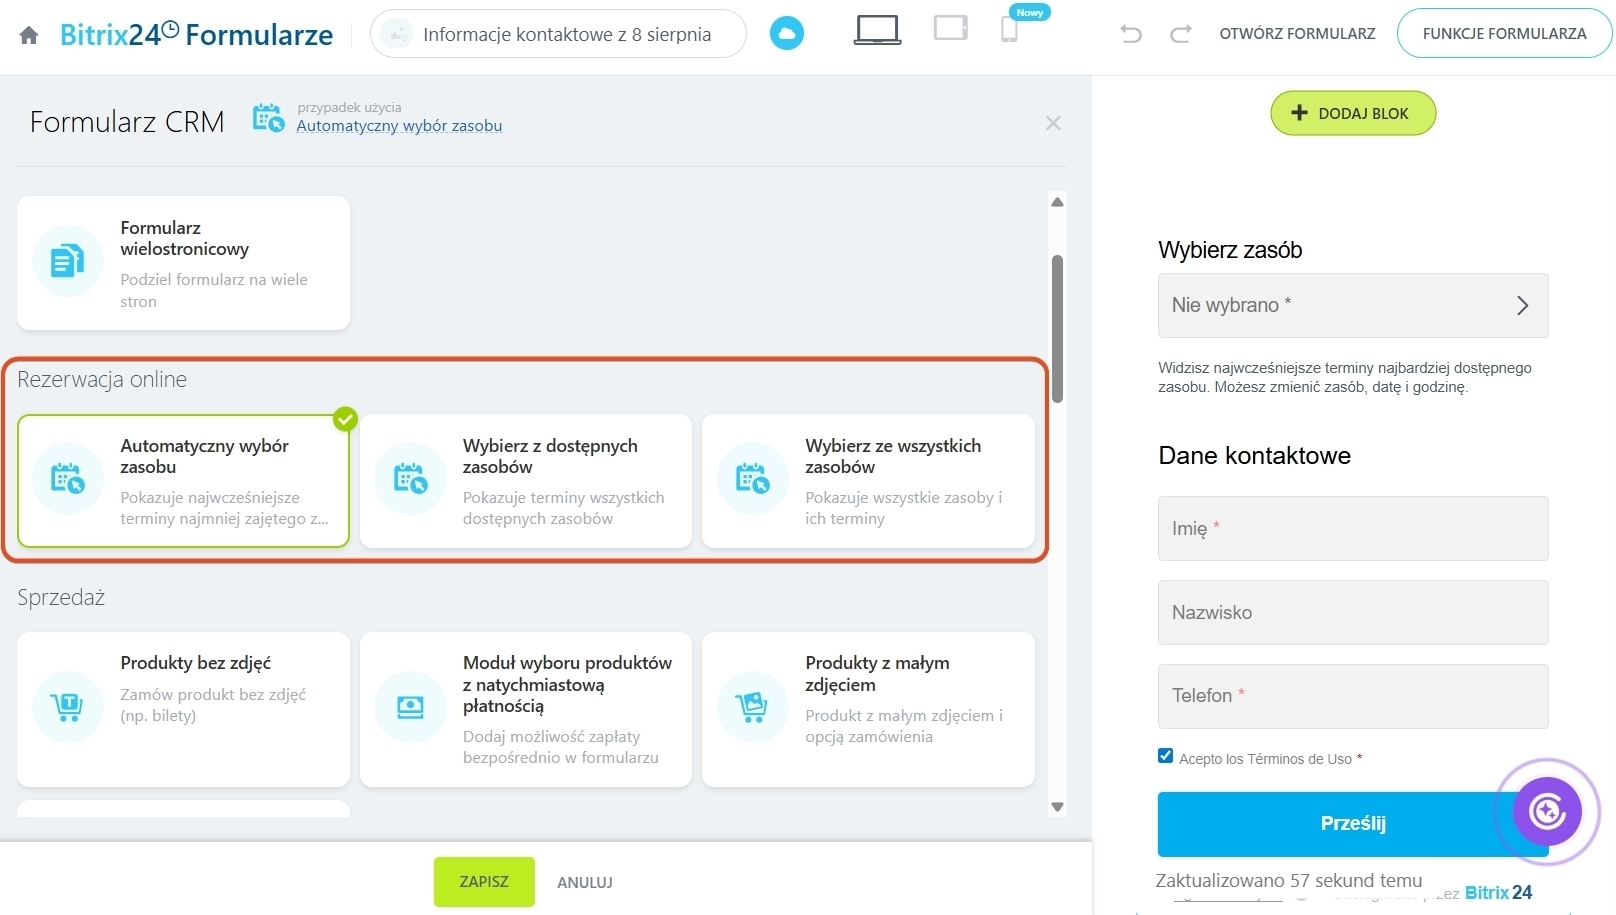The image size is (1616, 915).
Task: Save with the ZAPISZ button
Action: 484,882
